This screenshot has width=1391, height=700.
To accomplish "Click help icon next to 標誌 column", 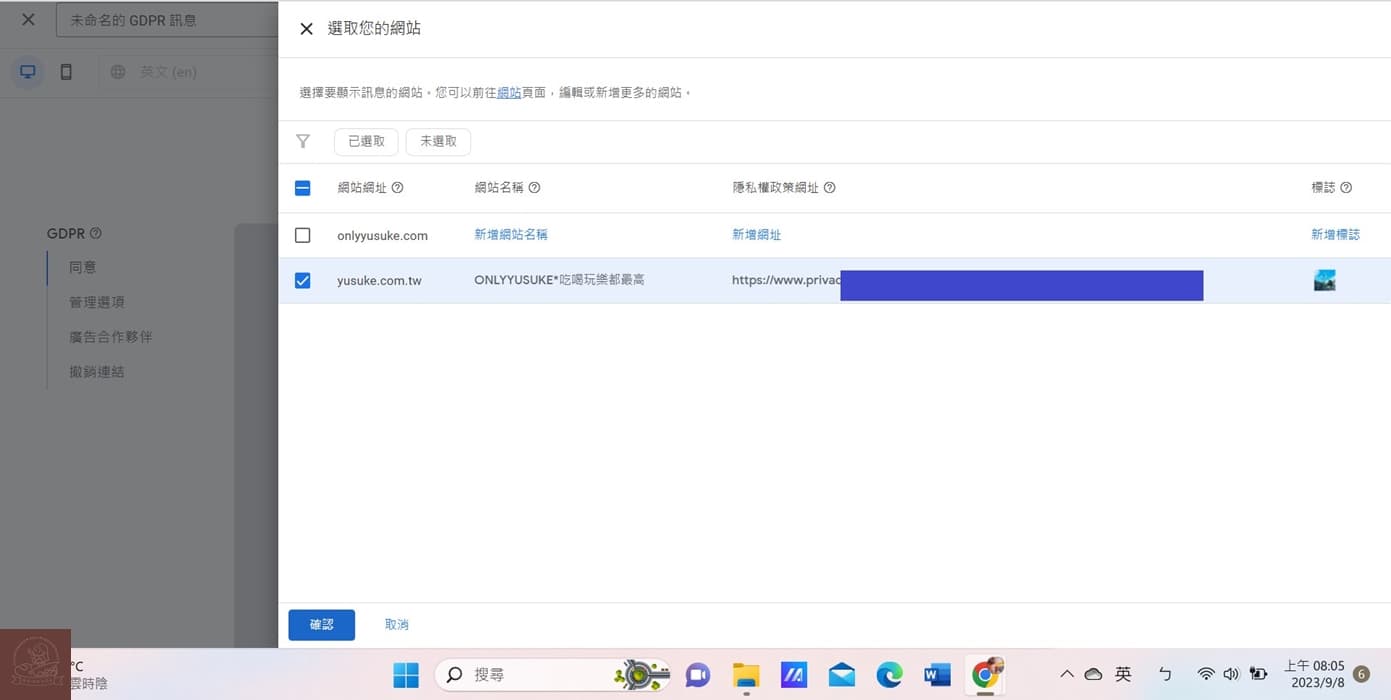I will [x=1347, y=187].
